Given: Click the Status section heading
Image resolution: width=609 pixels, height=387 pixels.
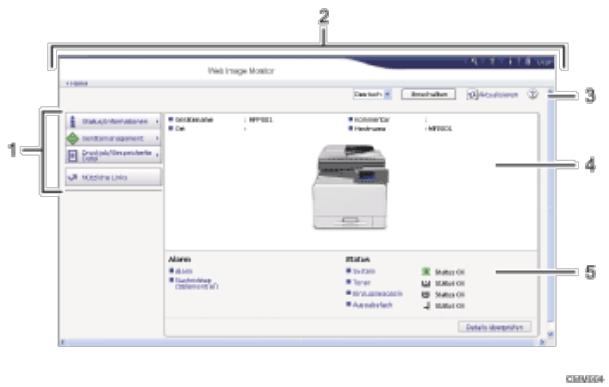Looking at the screenshot, I should point(358,259).
